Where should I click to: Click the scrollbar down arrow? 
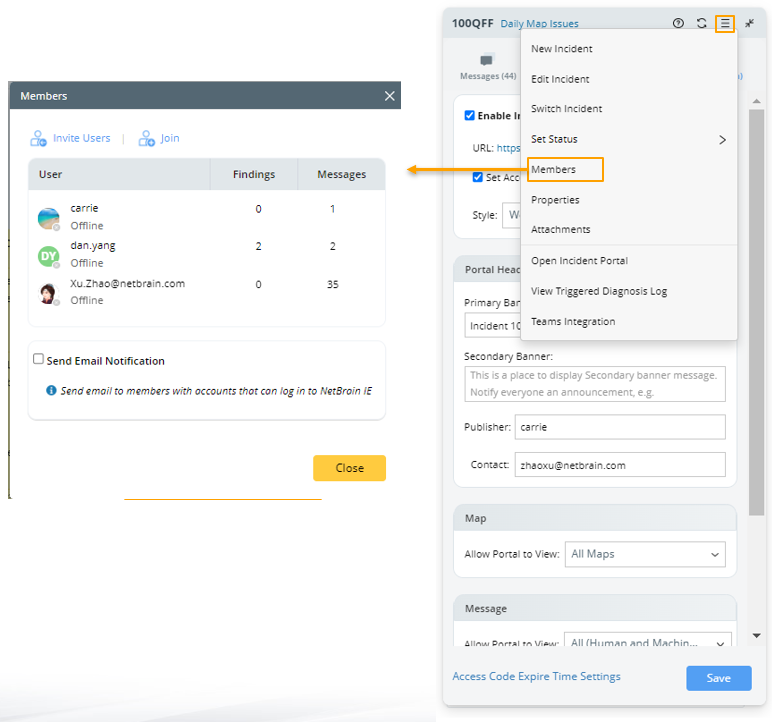(x=756, y=635)
